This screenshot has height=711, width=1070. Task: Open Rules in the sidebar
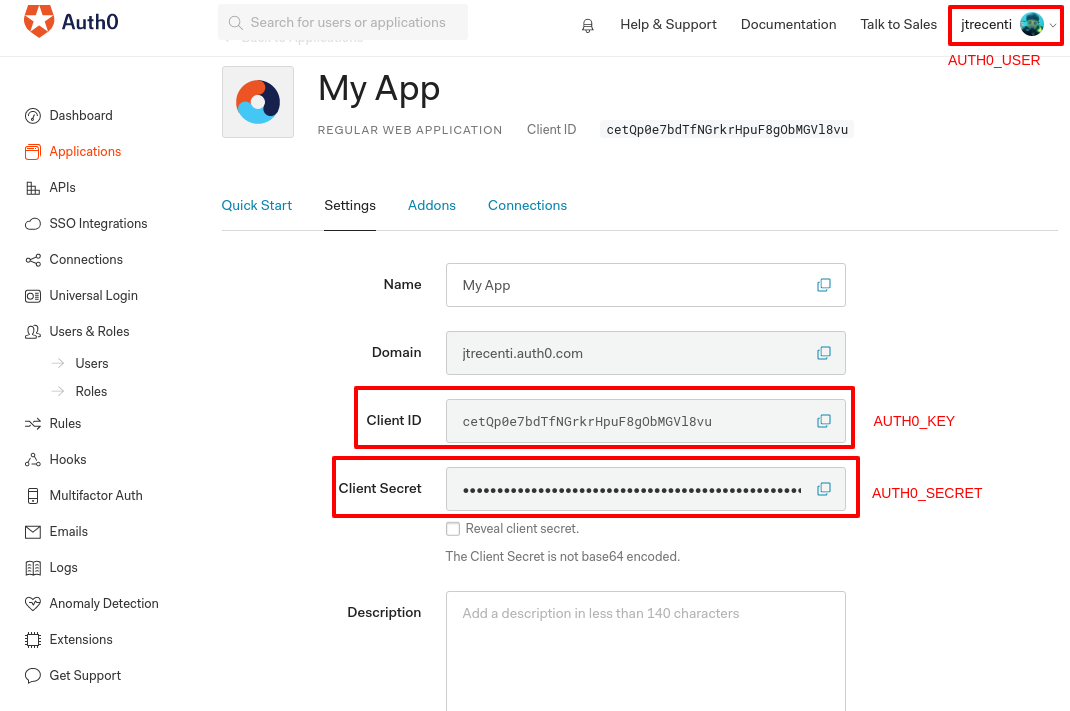coord(65,424)
